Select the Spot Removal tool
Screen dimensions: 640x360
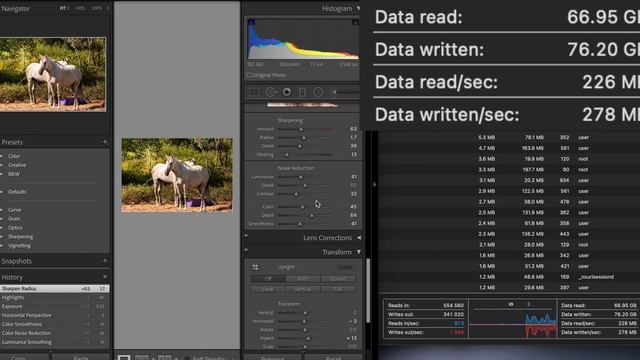[270, 92]
